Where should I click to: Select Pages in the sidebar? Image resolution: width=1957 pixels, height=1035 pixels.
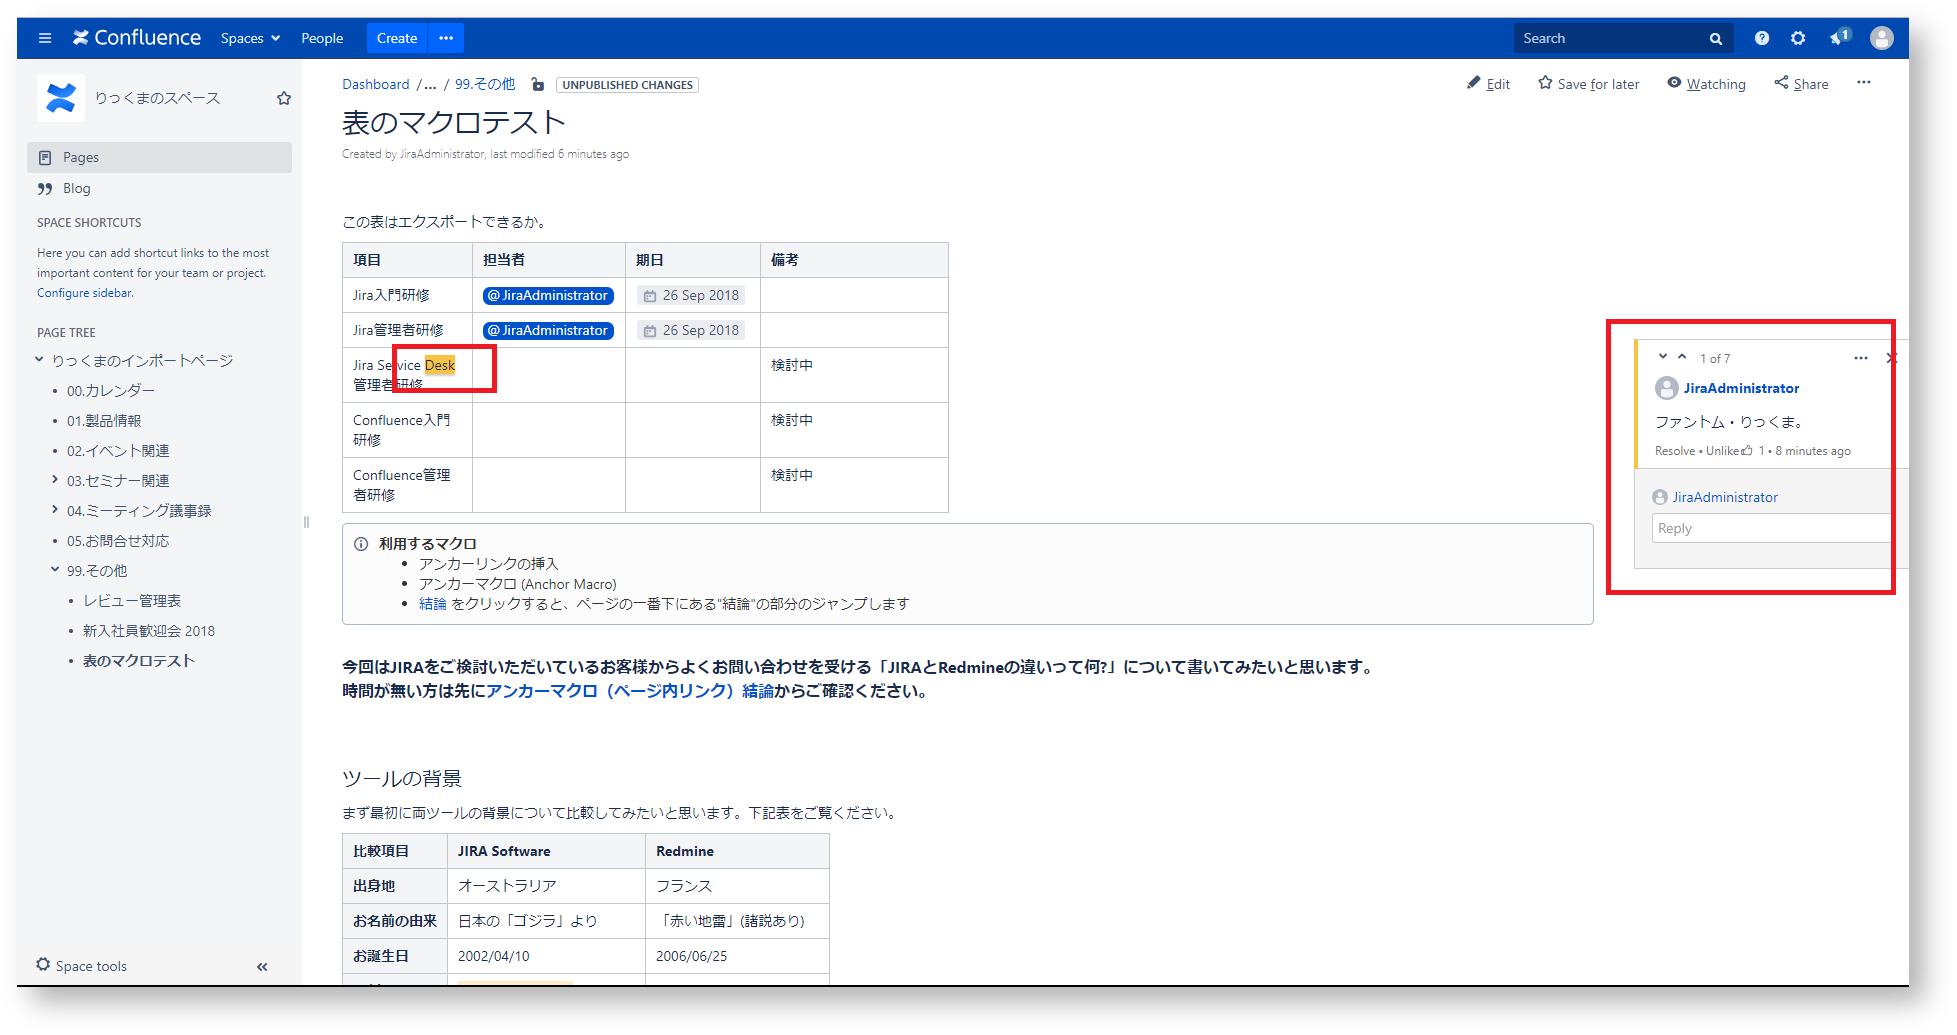[x=160, y=157]
